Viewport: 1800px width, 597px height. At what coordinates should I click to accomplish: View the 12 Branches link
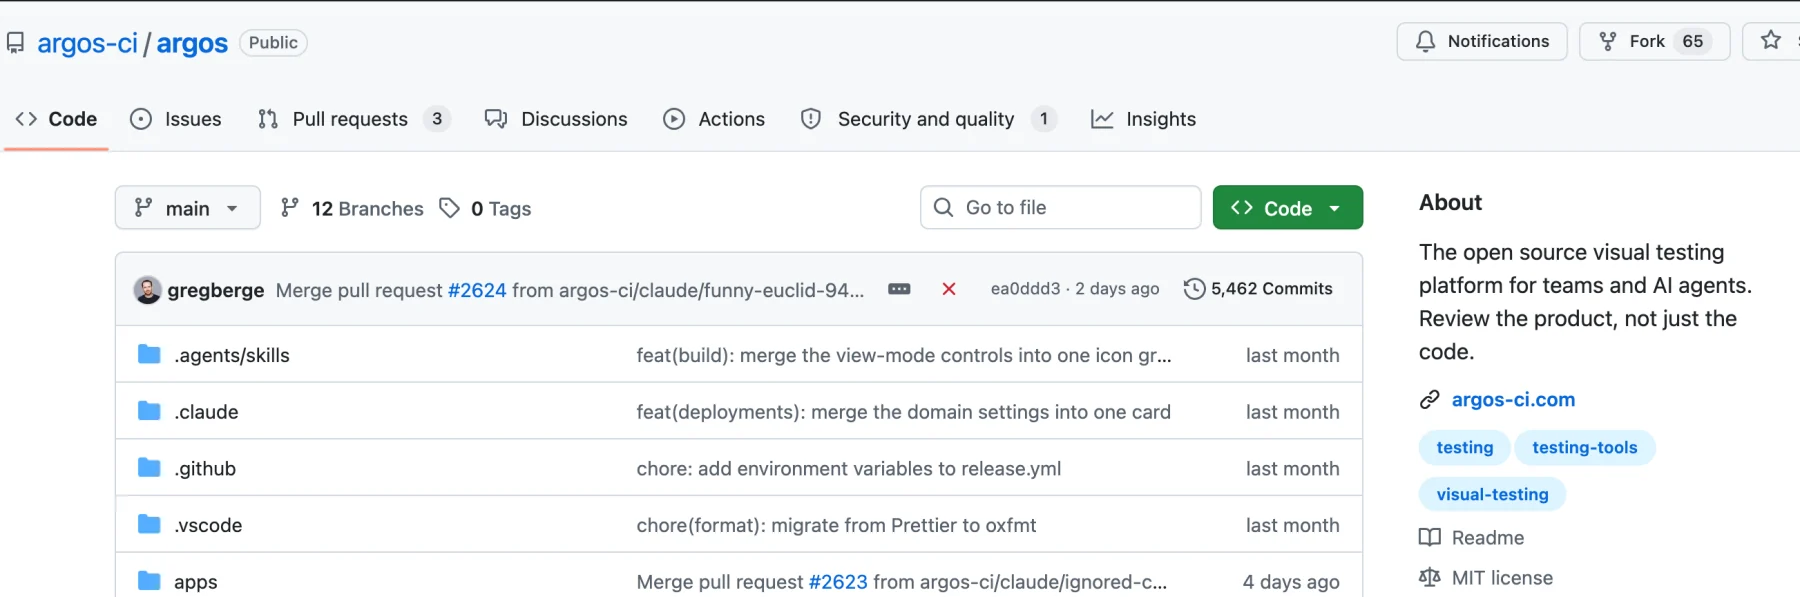(x=352, y=208)
